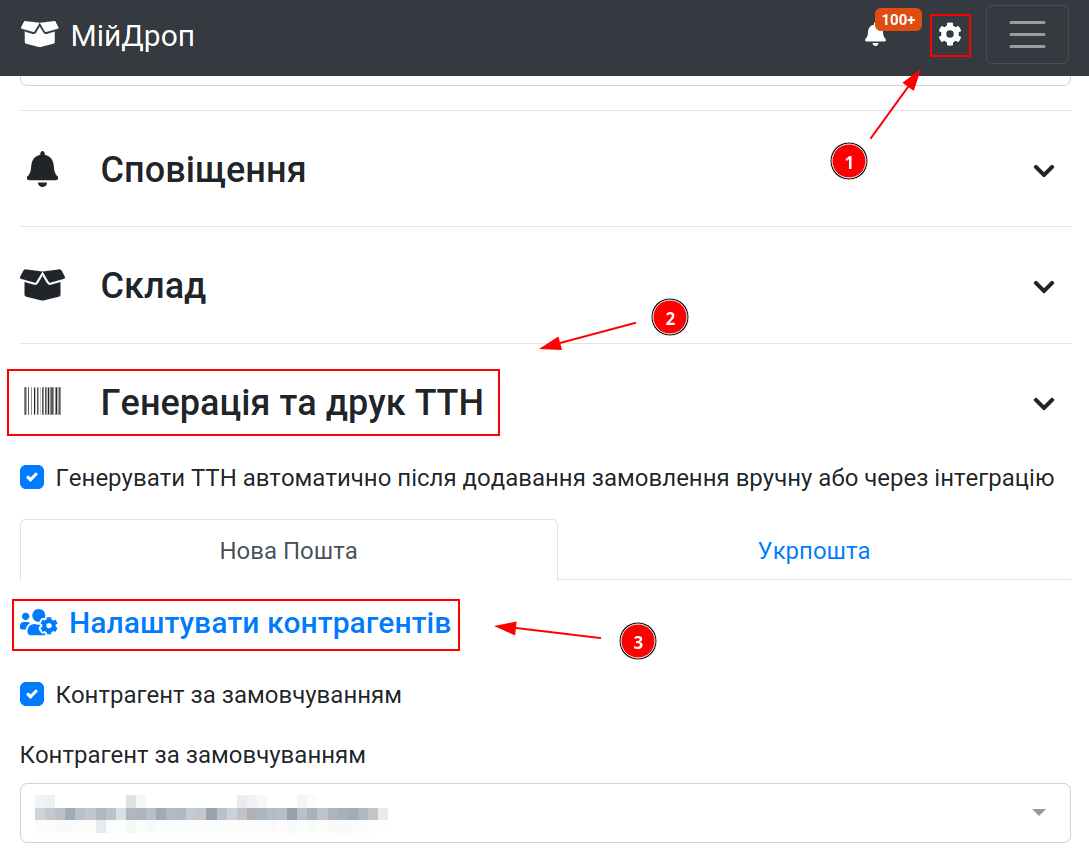Open the Склад section heading
Screen dimensions: 1089x862
[x=153, y=286]
